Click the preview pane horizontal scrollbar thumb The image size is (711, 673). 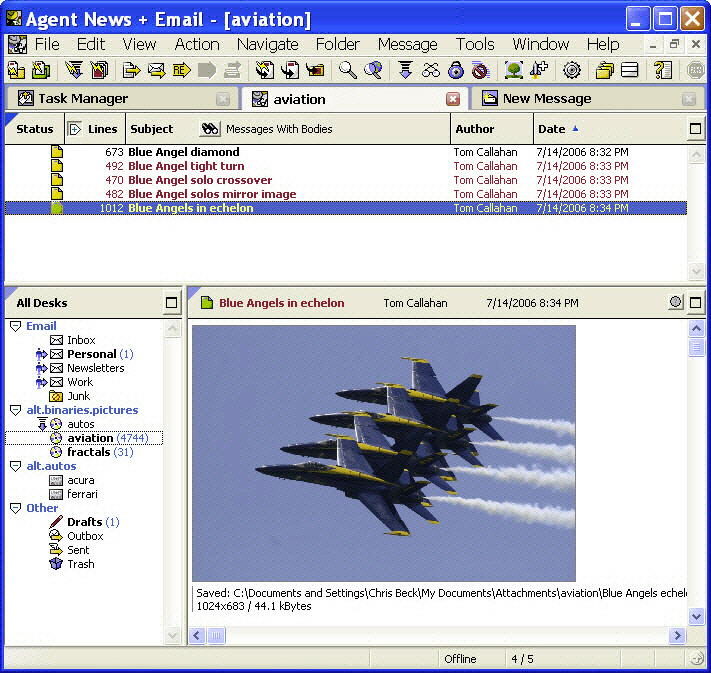[216, 635]
